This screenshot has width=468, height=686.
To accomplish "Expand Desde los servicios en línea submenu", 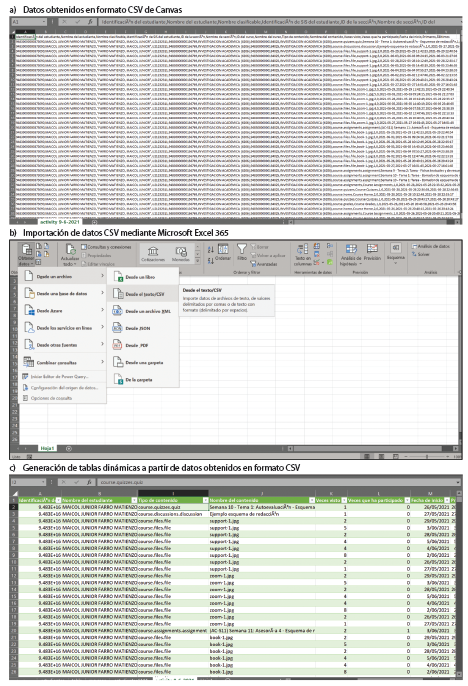I will 64,328.
